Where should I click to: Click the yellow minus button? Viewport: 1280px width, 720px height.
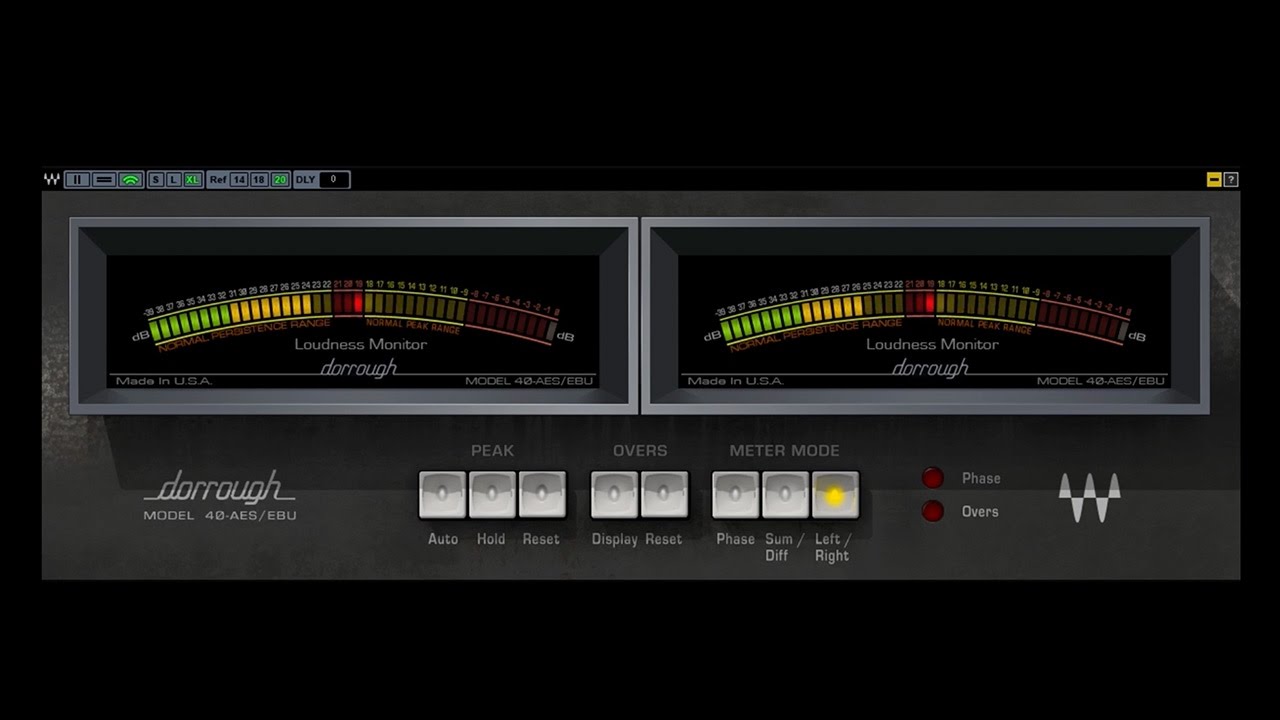pyautogui.click(x=1214, y=180)
